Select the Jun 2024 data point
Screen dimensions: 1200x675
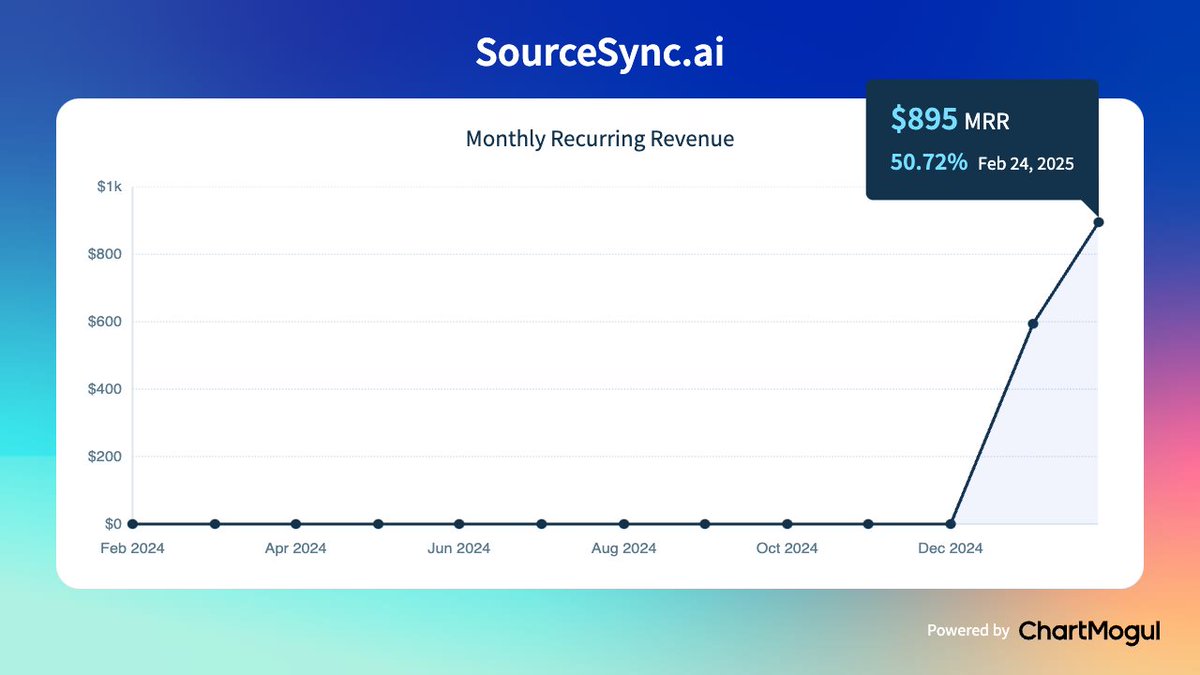coord(459,523)
